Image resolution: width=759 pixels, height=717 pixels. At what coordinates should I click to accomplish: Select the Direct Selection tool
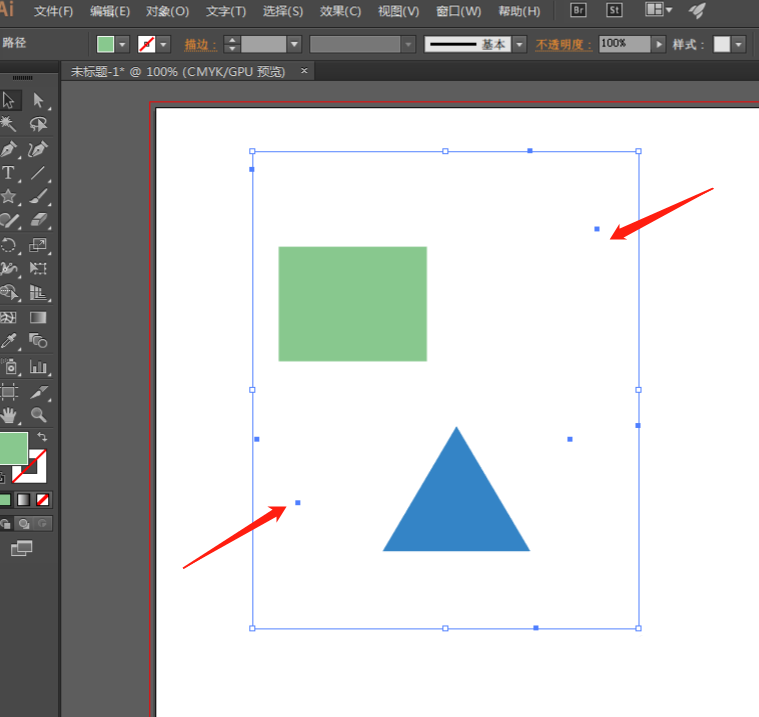pyautogui.click(x=38, y=100)
